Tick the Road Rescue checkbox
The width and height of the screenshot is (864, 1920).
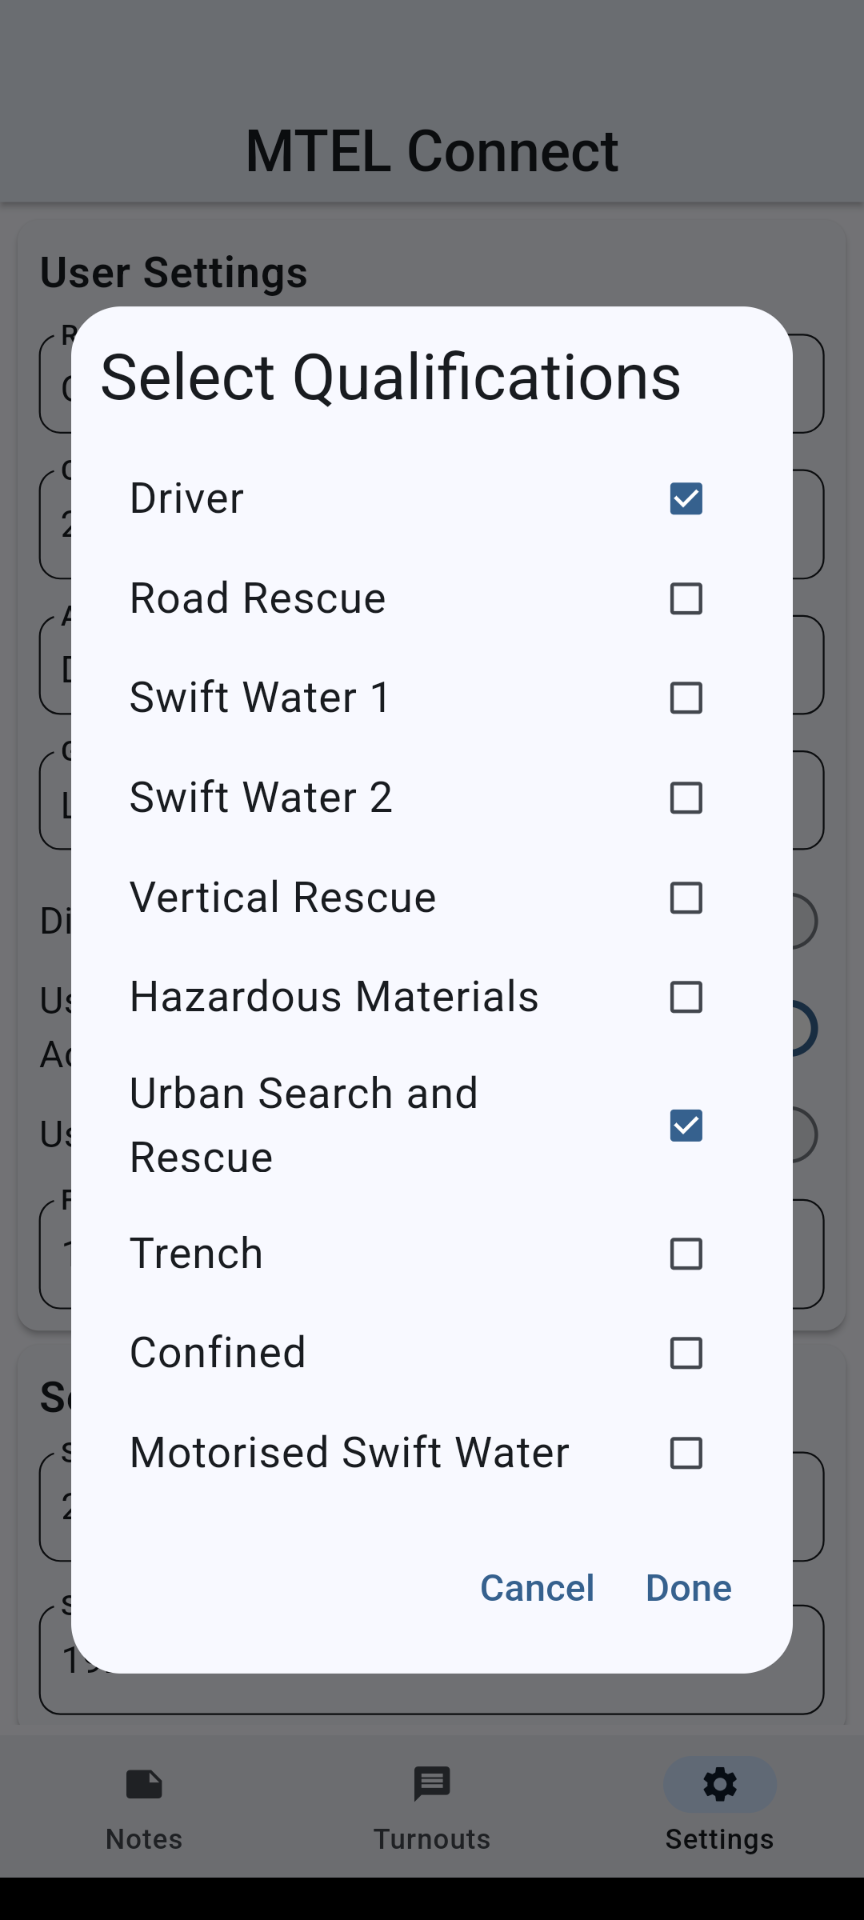click(686, 598)
